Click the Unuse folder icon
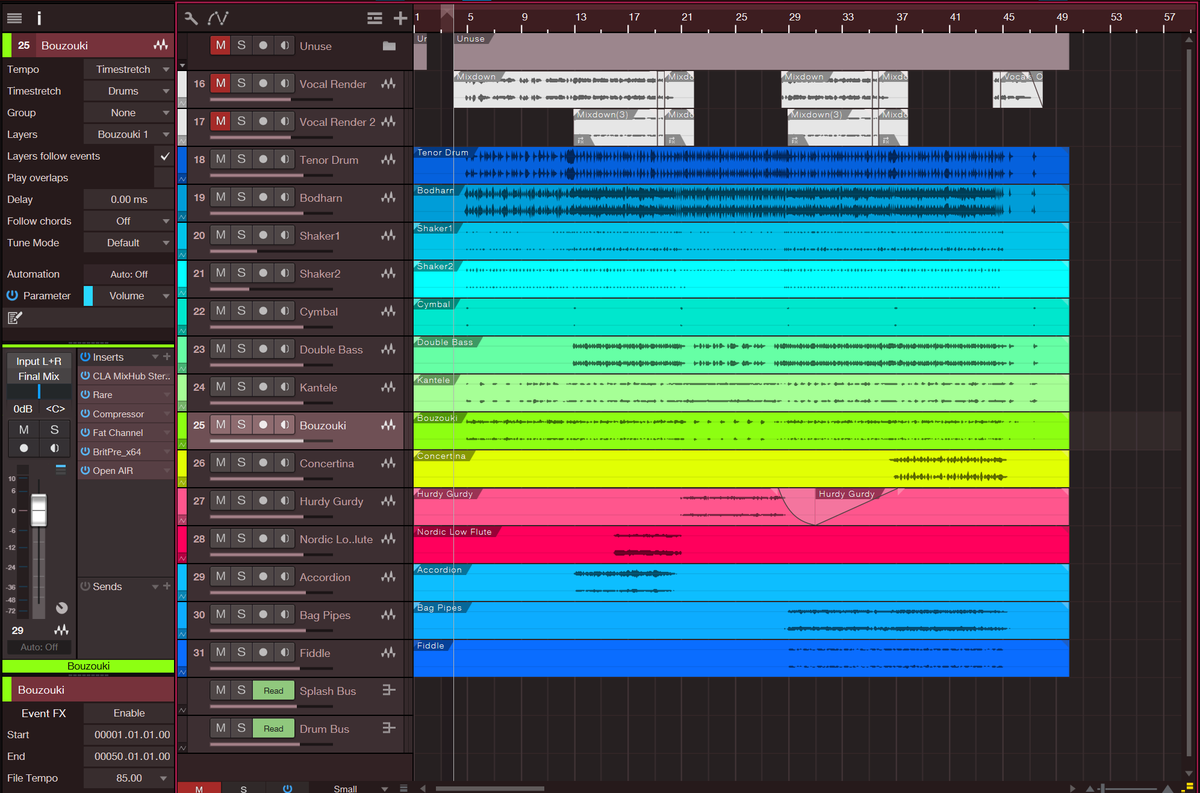 [389, 46]
